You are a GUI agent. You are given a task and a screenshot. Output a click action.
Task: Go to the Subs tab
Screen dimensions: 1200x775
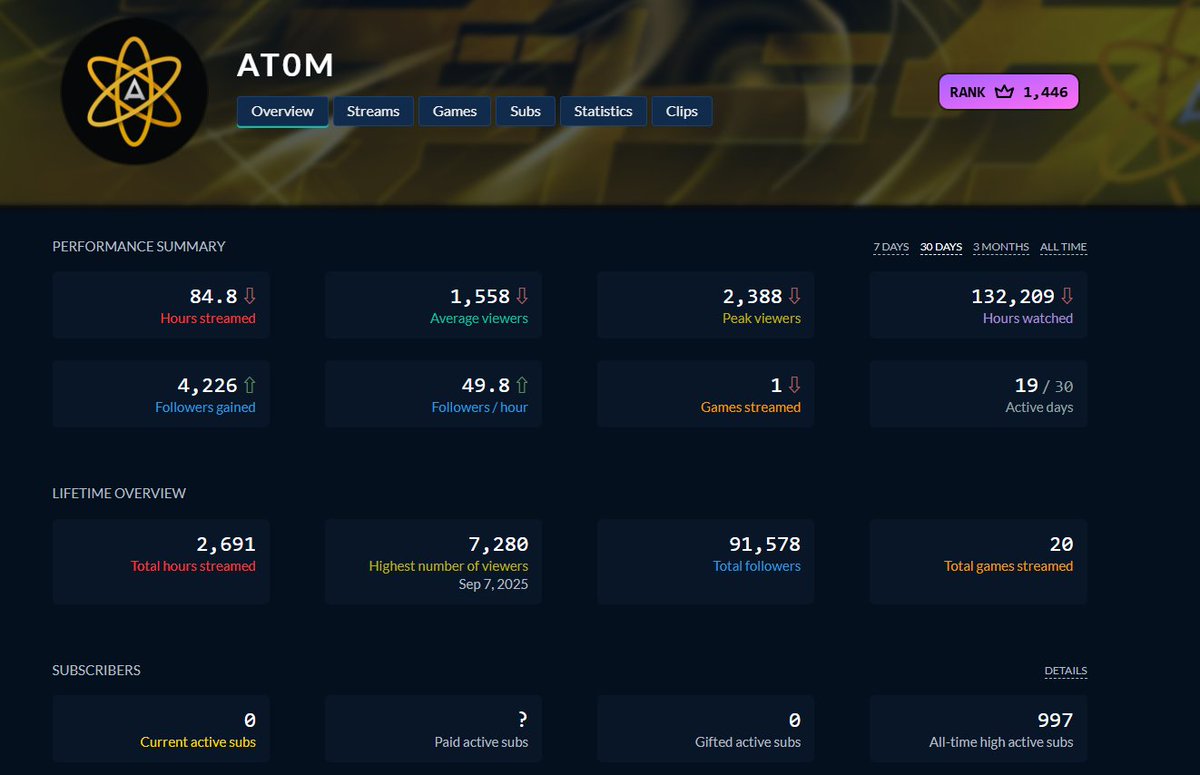[x=525, y=111]
